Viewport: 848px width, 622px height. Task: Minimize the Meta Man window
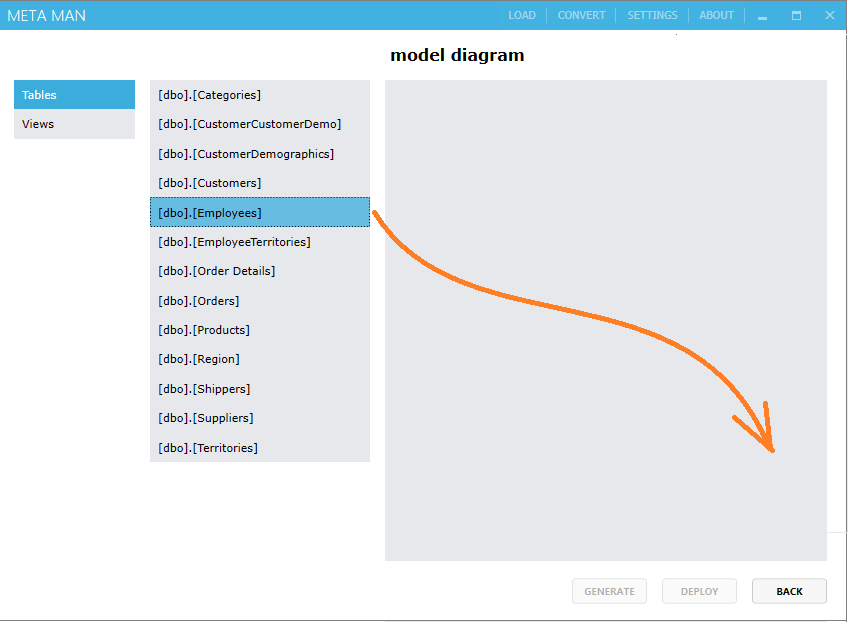763,16
